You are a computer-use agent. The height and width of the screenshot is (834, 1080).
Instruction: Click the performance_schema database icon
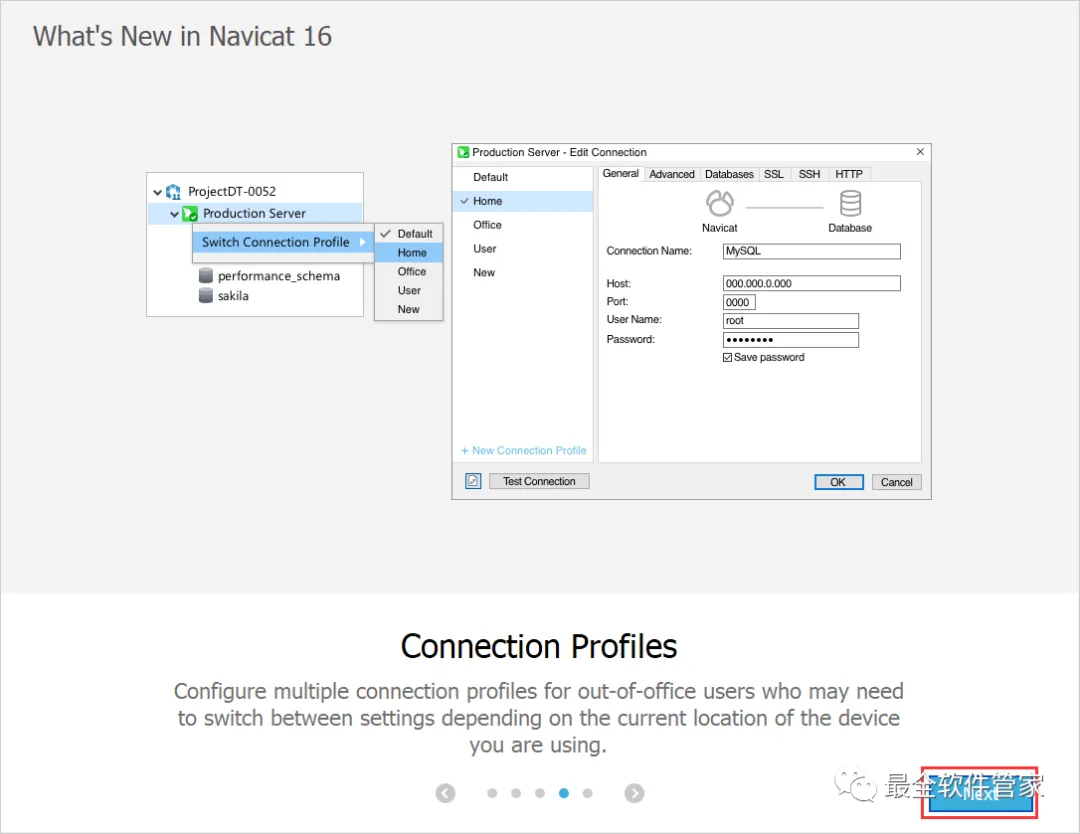pos(205,275)
